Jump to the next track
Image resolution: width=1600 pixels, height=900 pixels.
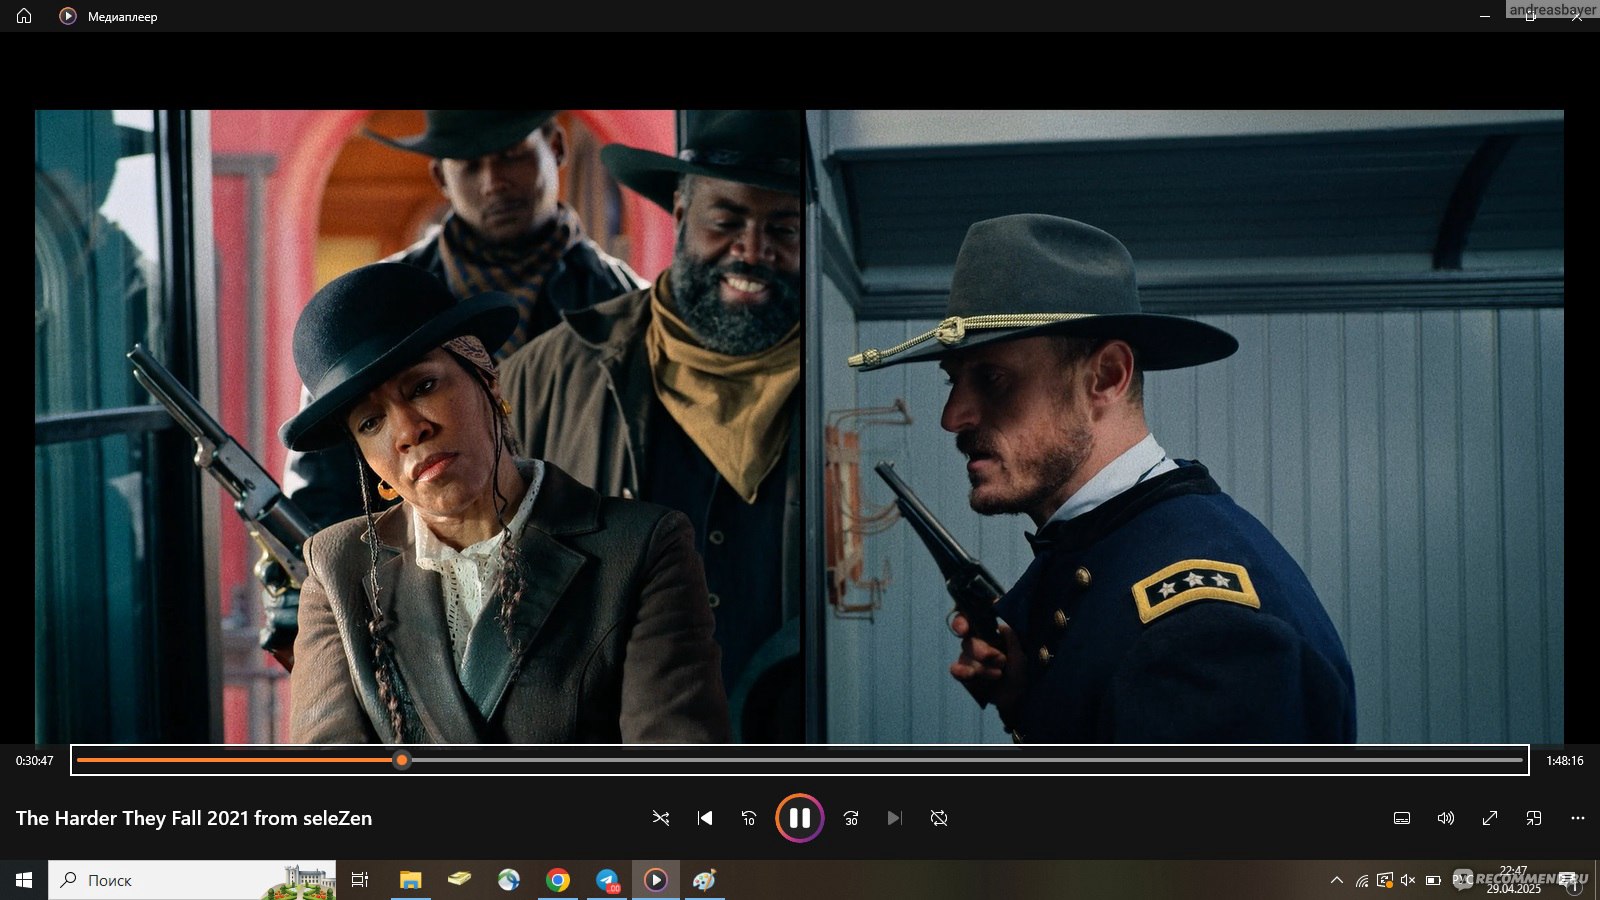[895, 818]
